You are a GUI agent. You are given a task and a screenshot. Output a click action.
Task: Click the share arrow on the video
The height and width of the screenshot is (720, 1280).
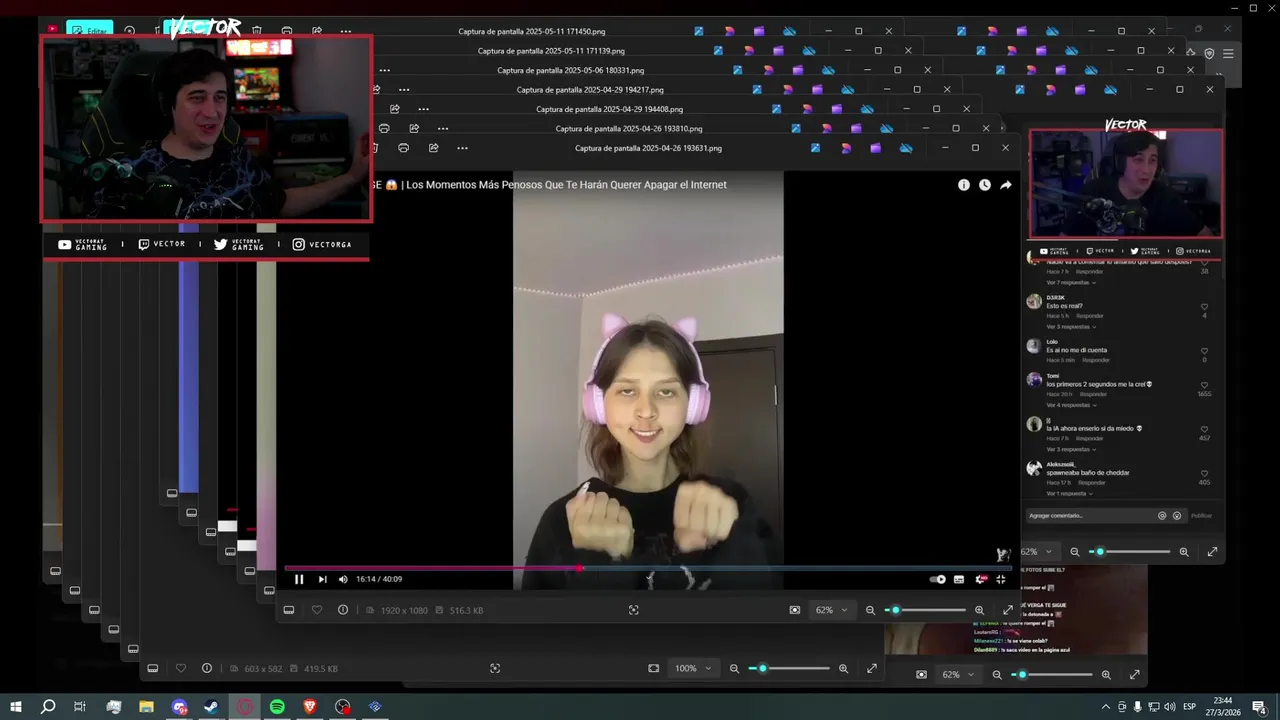tap(1006, 185)
